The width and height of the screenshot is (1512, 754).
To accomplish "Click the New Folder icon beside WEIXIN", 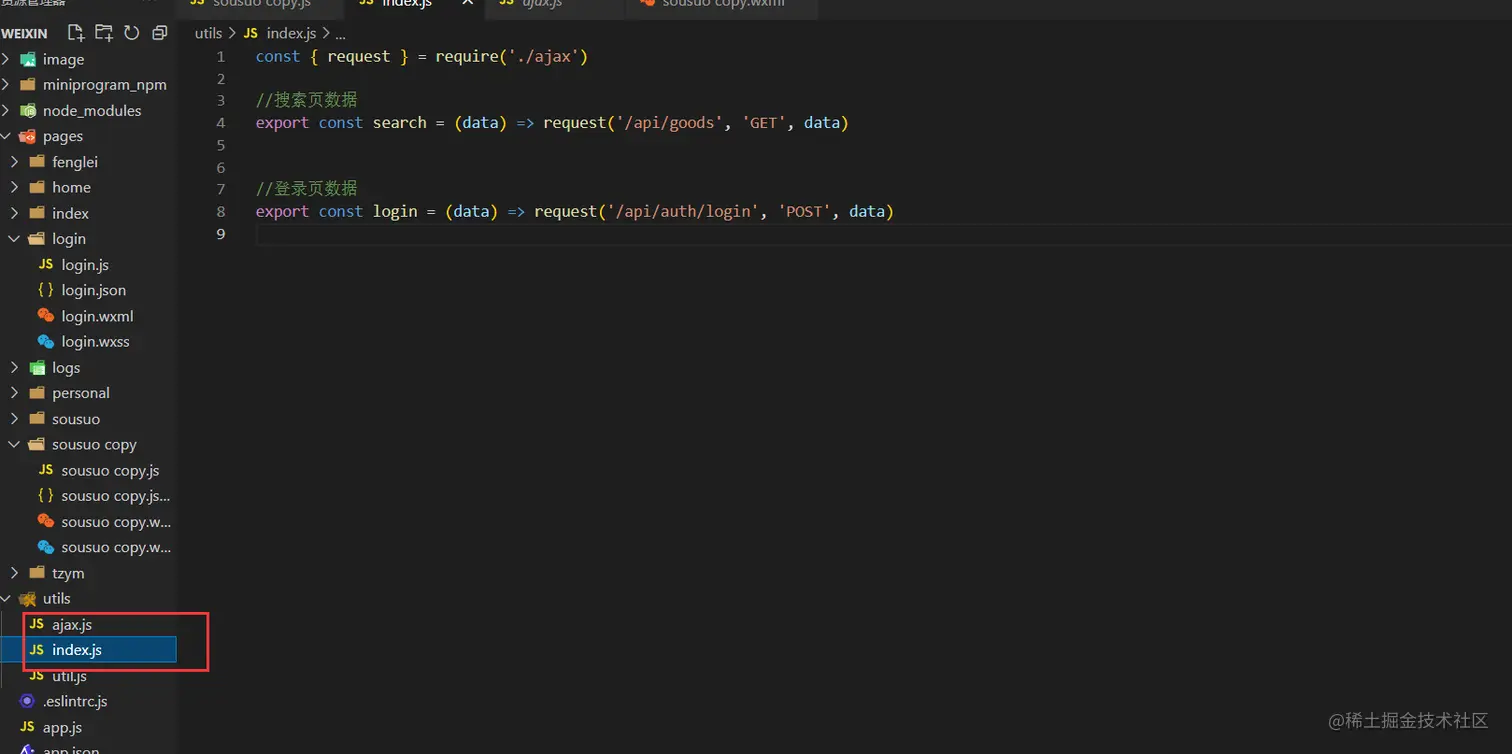I will pyautogui.click(x=104, y=33).
